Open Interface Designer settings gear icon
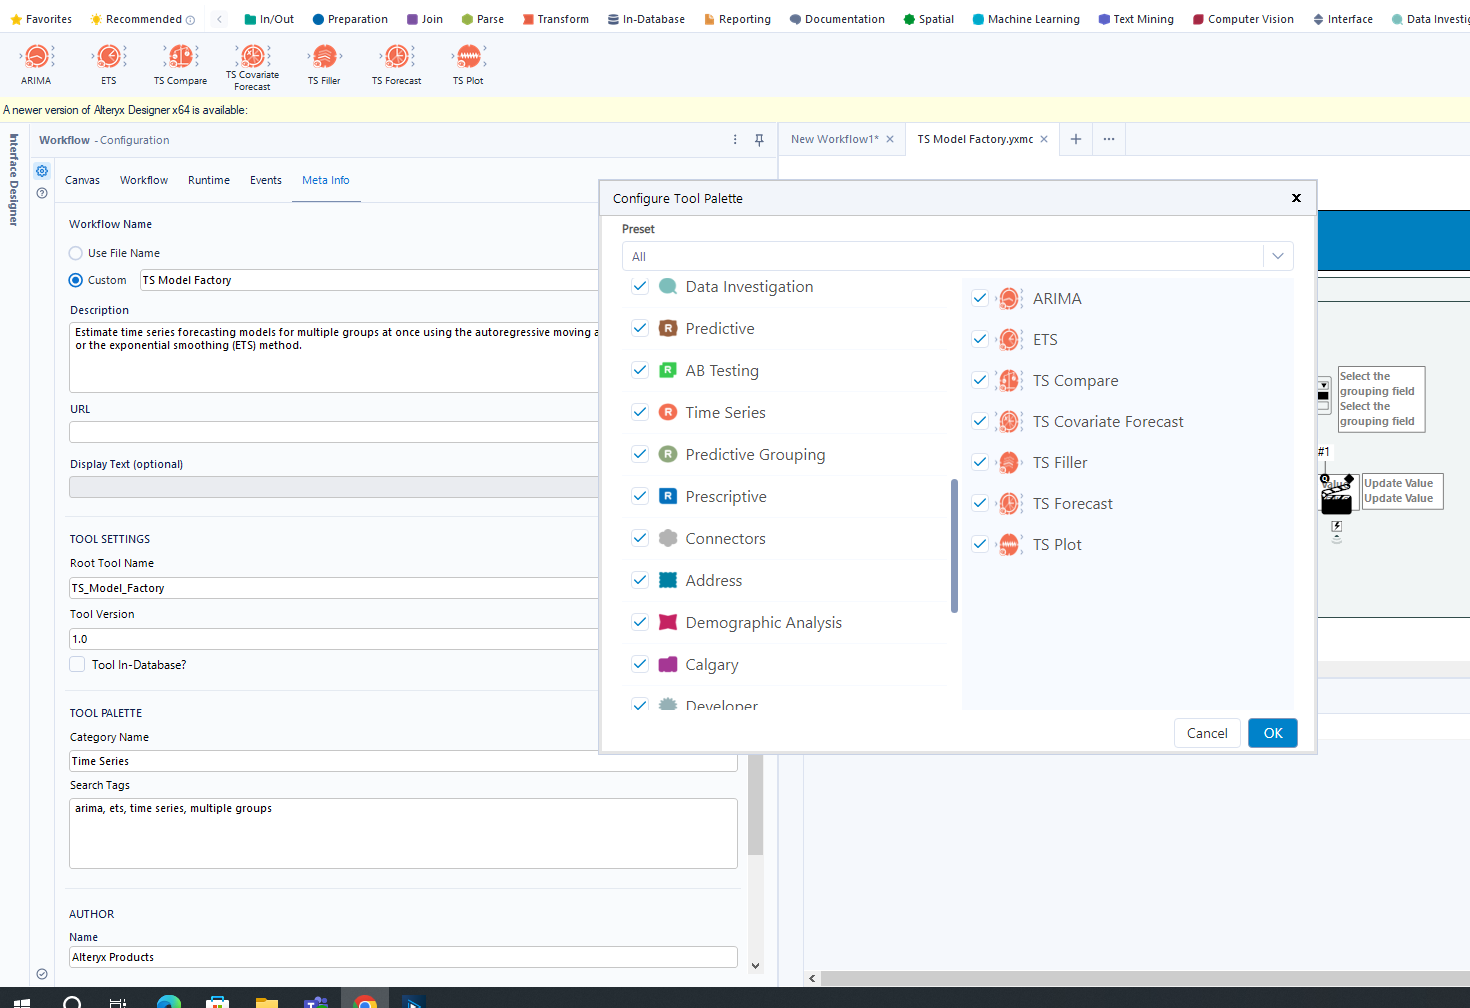 42,171
